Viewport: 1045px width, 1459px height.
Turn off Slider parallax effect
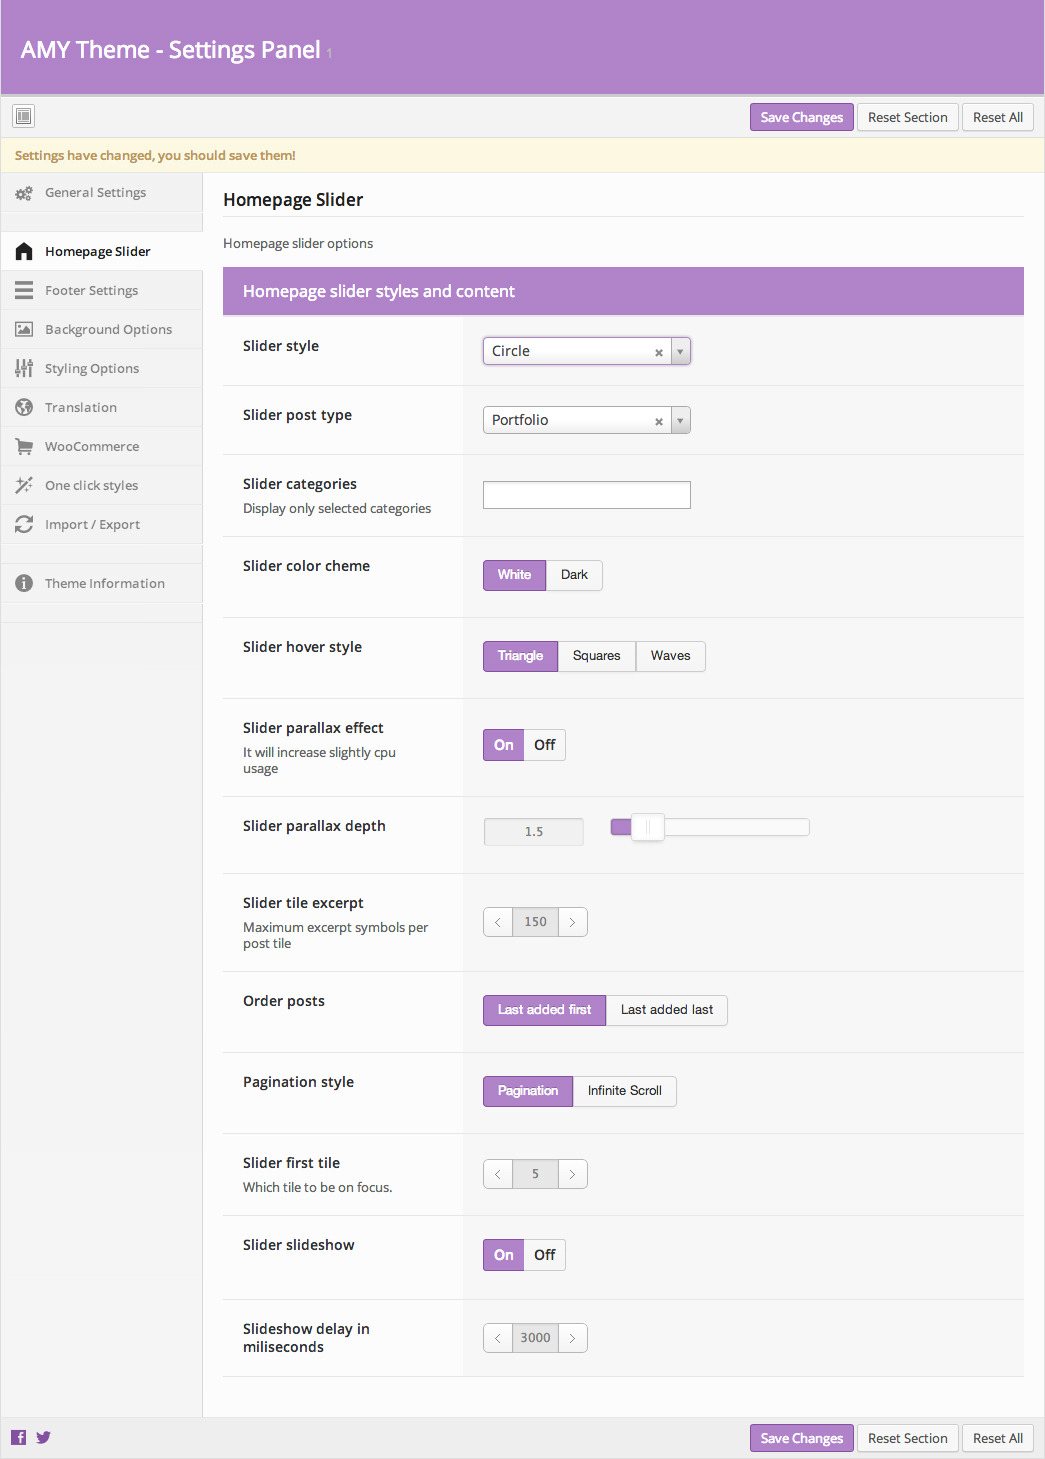545,745
